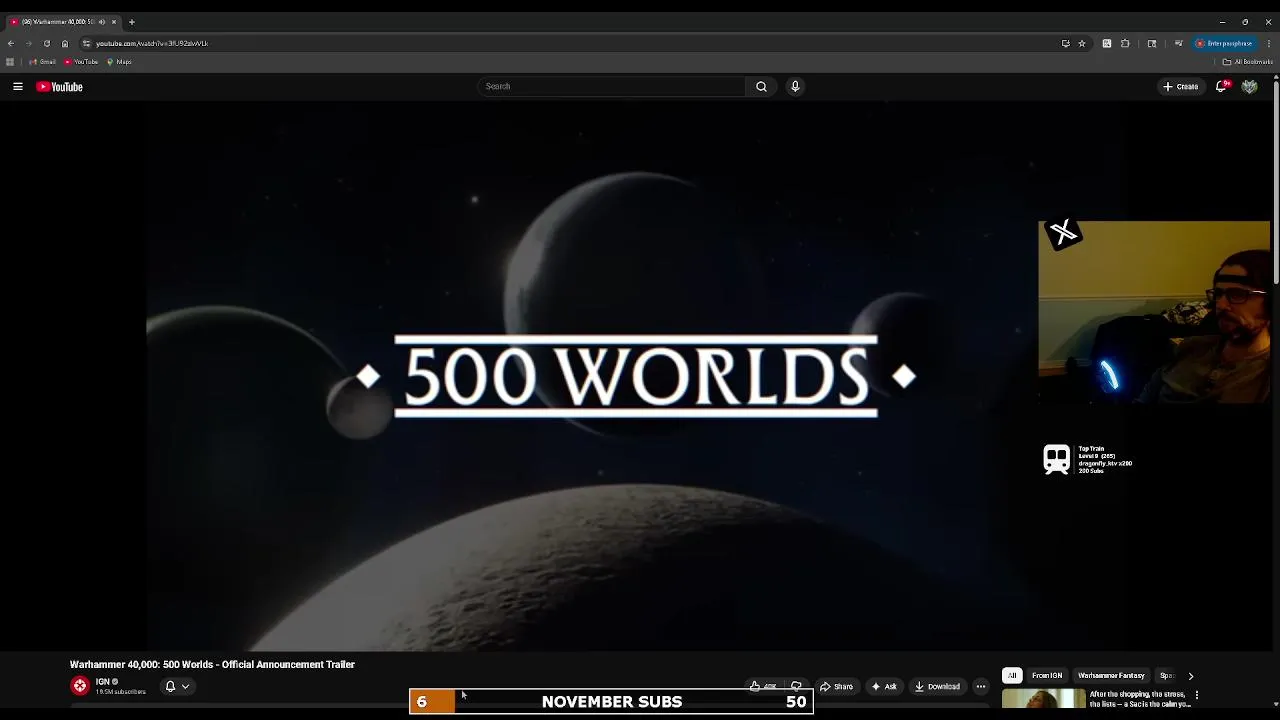The width and height of the screenshot is (1280, 720).
Task: Open Maps bookmark
Action: (119, 62)
